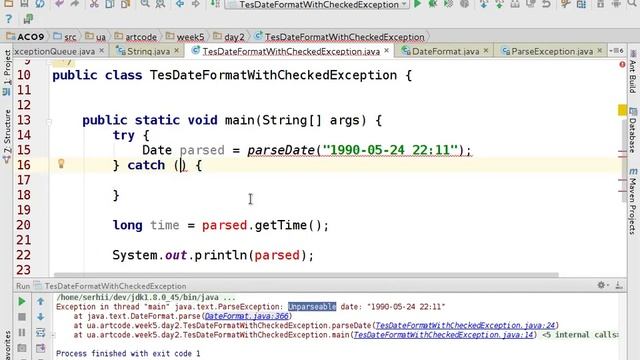Screen dimensions: 640x360
Task: Open TesDateFormatWithCheckedException.java:14 link
Action: point(444,335)
